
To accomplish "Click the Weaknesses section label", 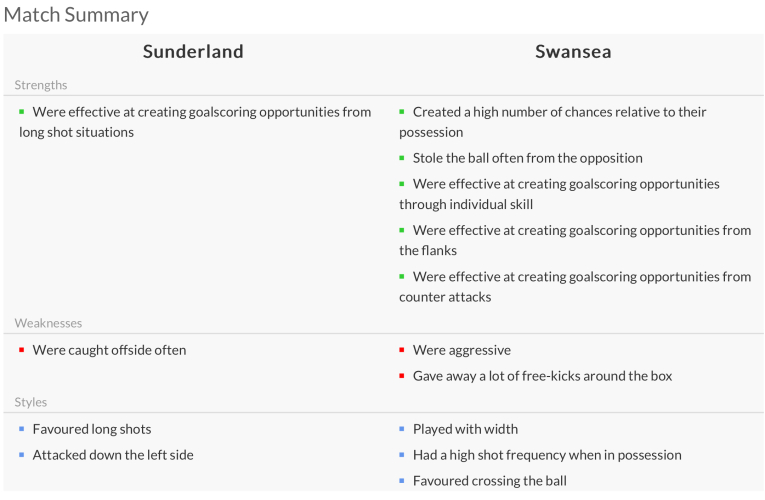I will pos(48,323).
